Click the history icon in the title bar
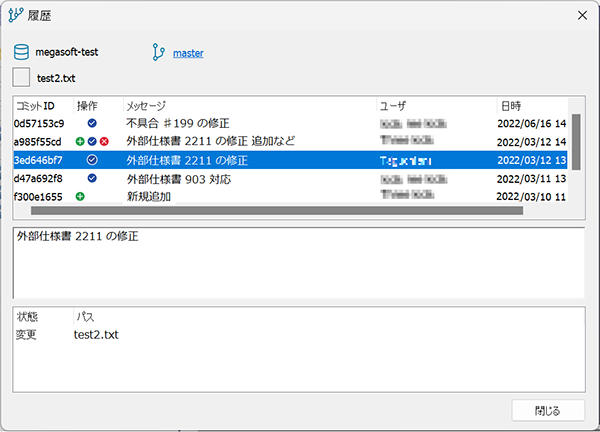Screen dimensions: 600x432 tap(15, 15)
